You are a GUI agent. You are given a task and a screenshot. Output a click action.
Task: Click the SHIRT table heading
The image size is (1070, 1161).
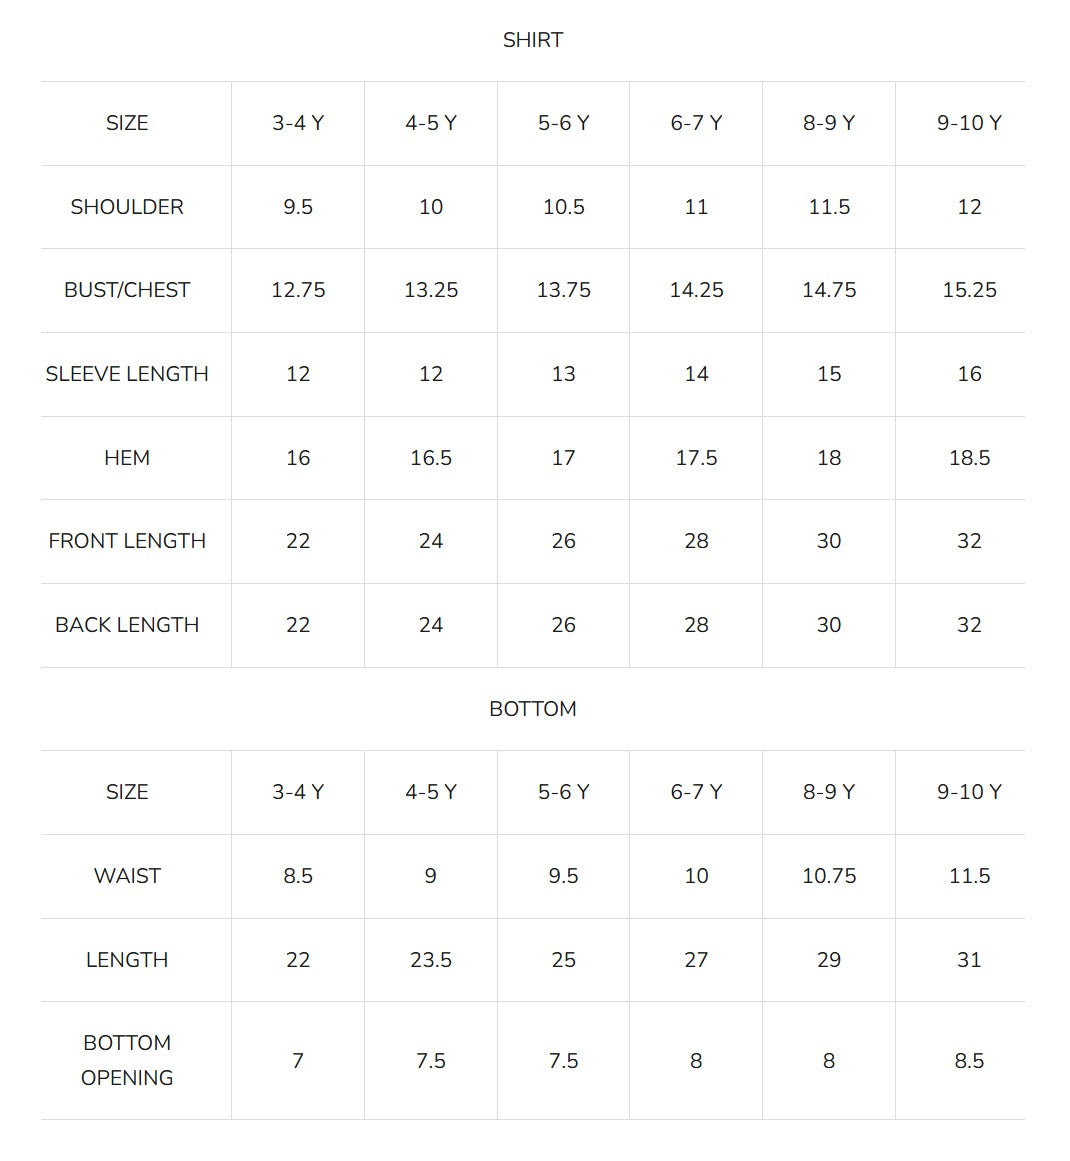(532, 40)
